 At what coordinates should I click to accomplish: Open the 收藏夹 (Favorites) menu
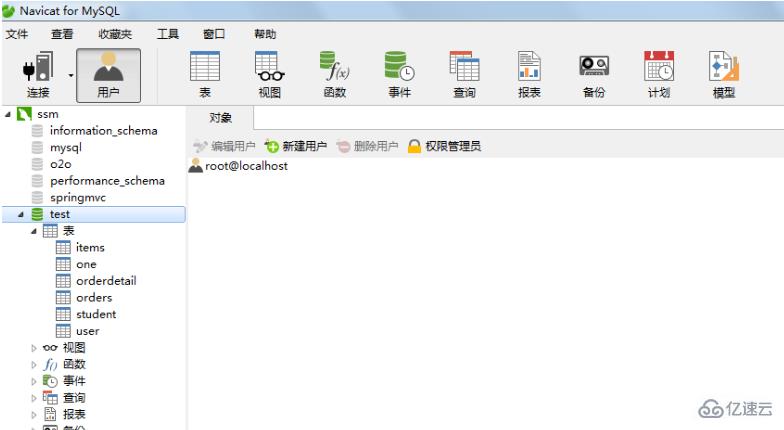coord(114,34)
